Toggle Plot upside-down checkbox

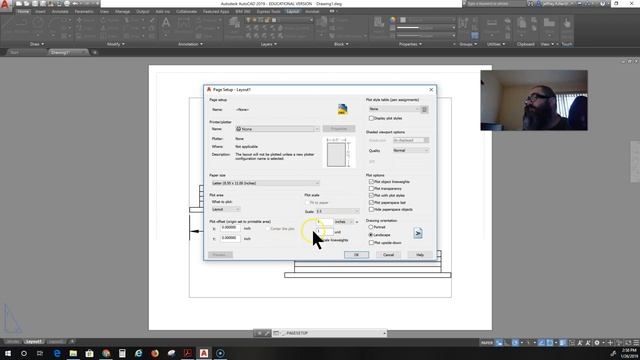(x=371, y=242)
